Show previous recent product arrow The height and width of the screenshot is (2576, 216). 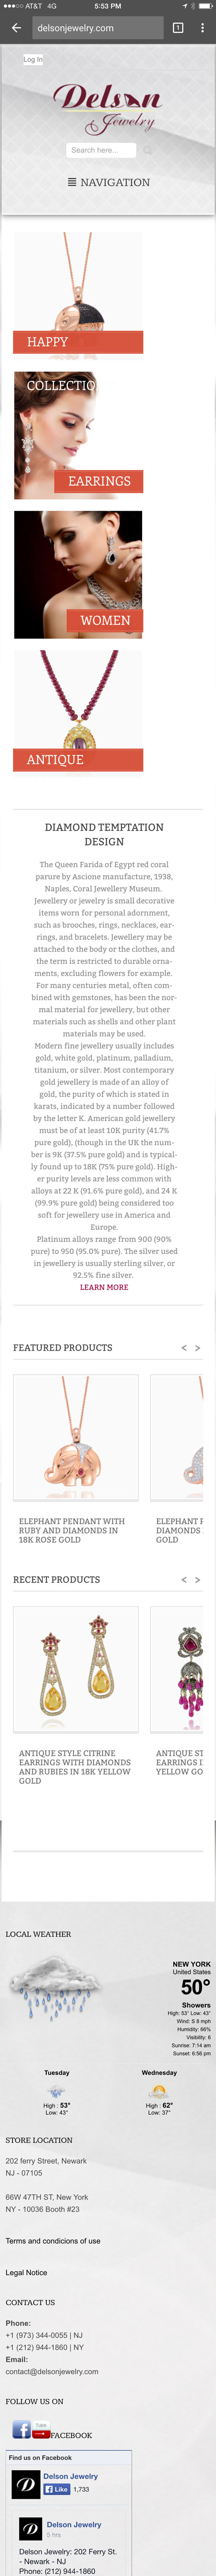click(184, 1580)
